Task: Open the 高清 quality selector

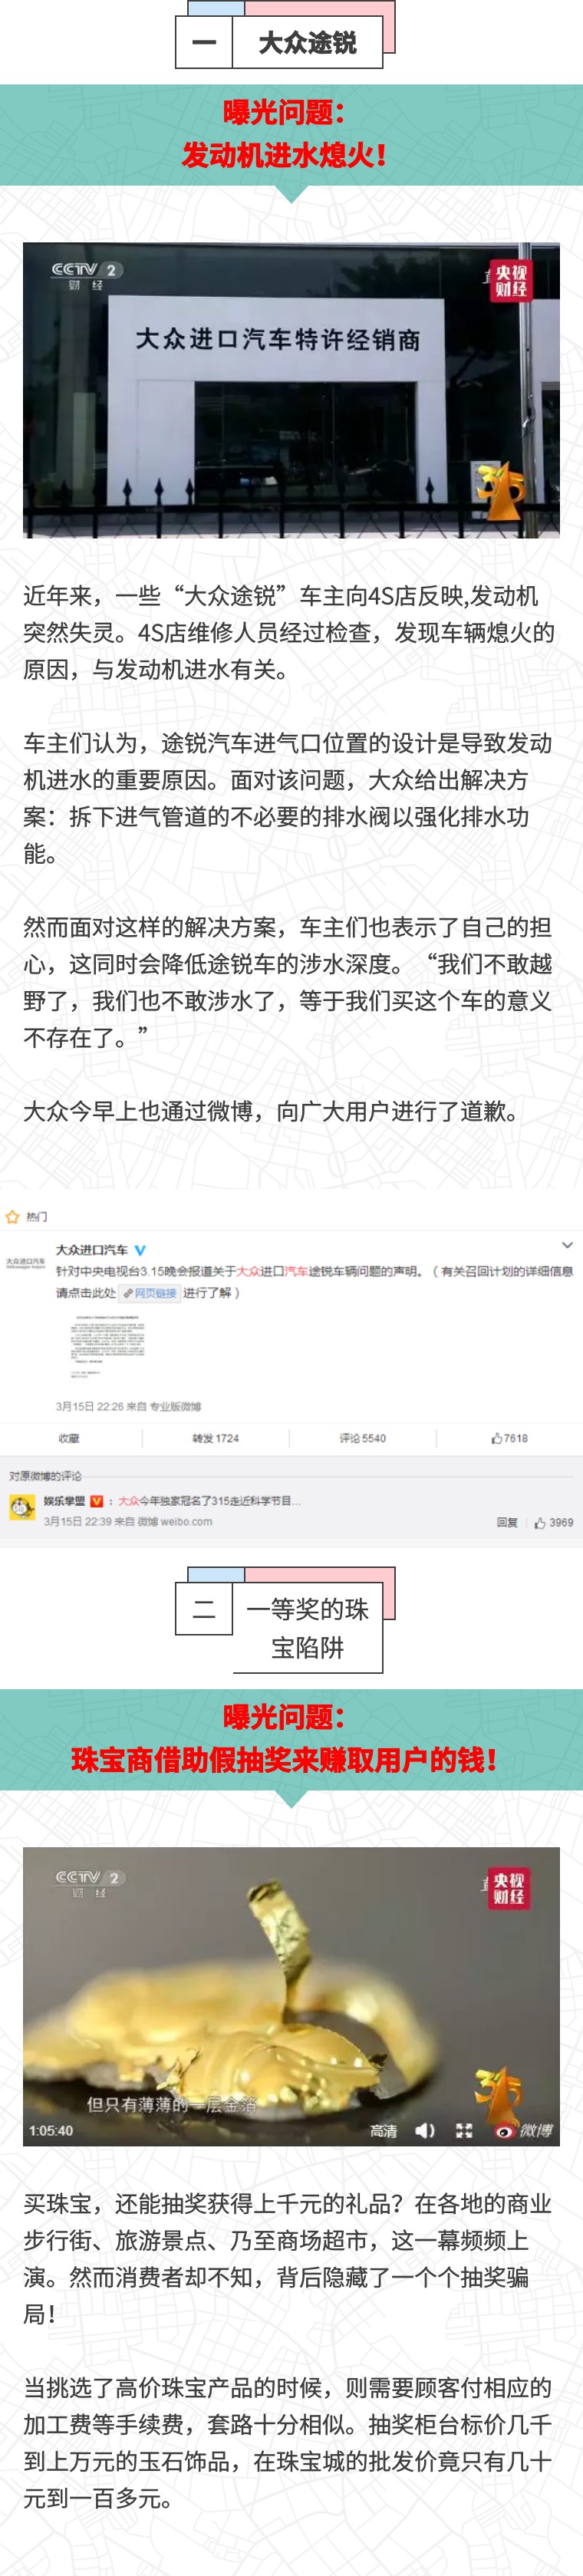Action: coord(383,2131)
